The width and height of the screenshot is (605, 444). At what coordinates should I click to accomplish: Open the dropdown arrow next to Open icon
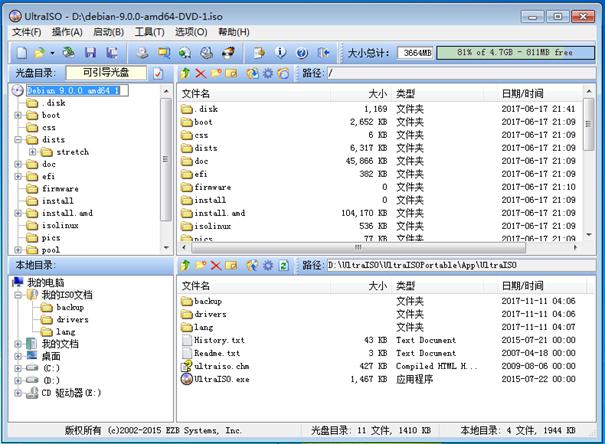(52, 53)
